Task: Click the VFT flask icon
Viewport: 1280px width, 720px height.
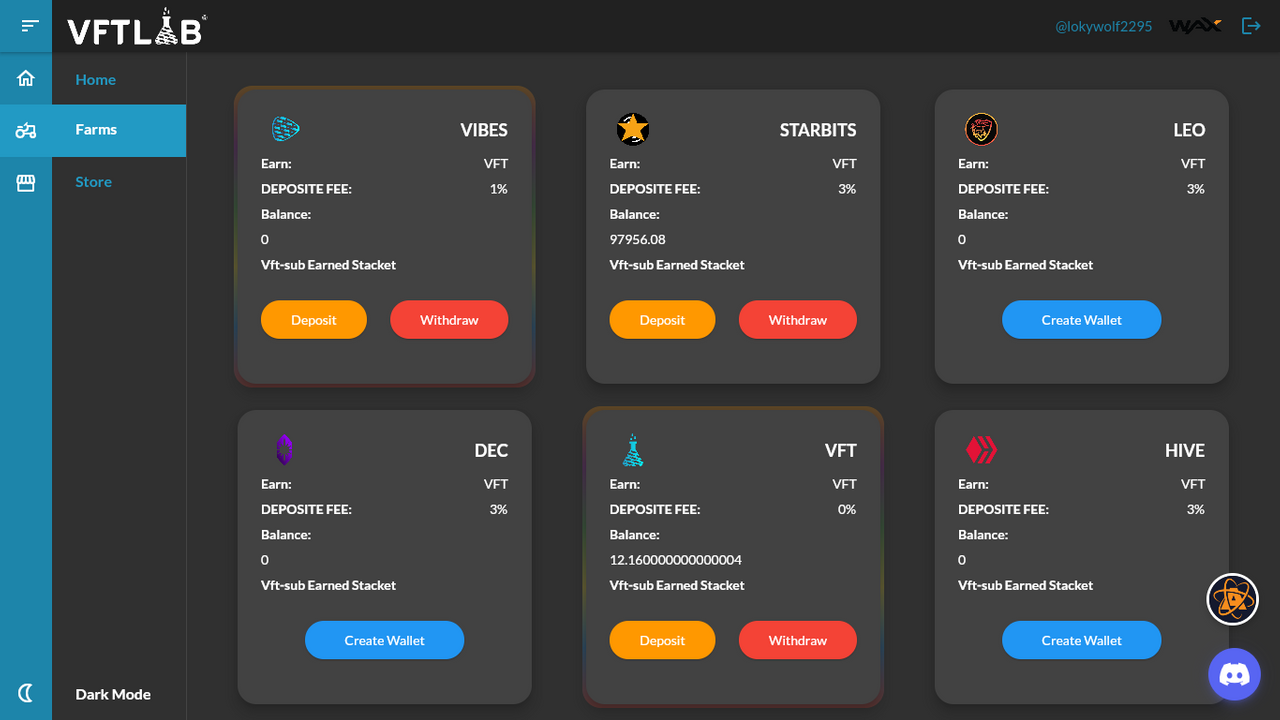Action: coord(633,450)
